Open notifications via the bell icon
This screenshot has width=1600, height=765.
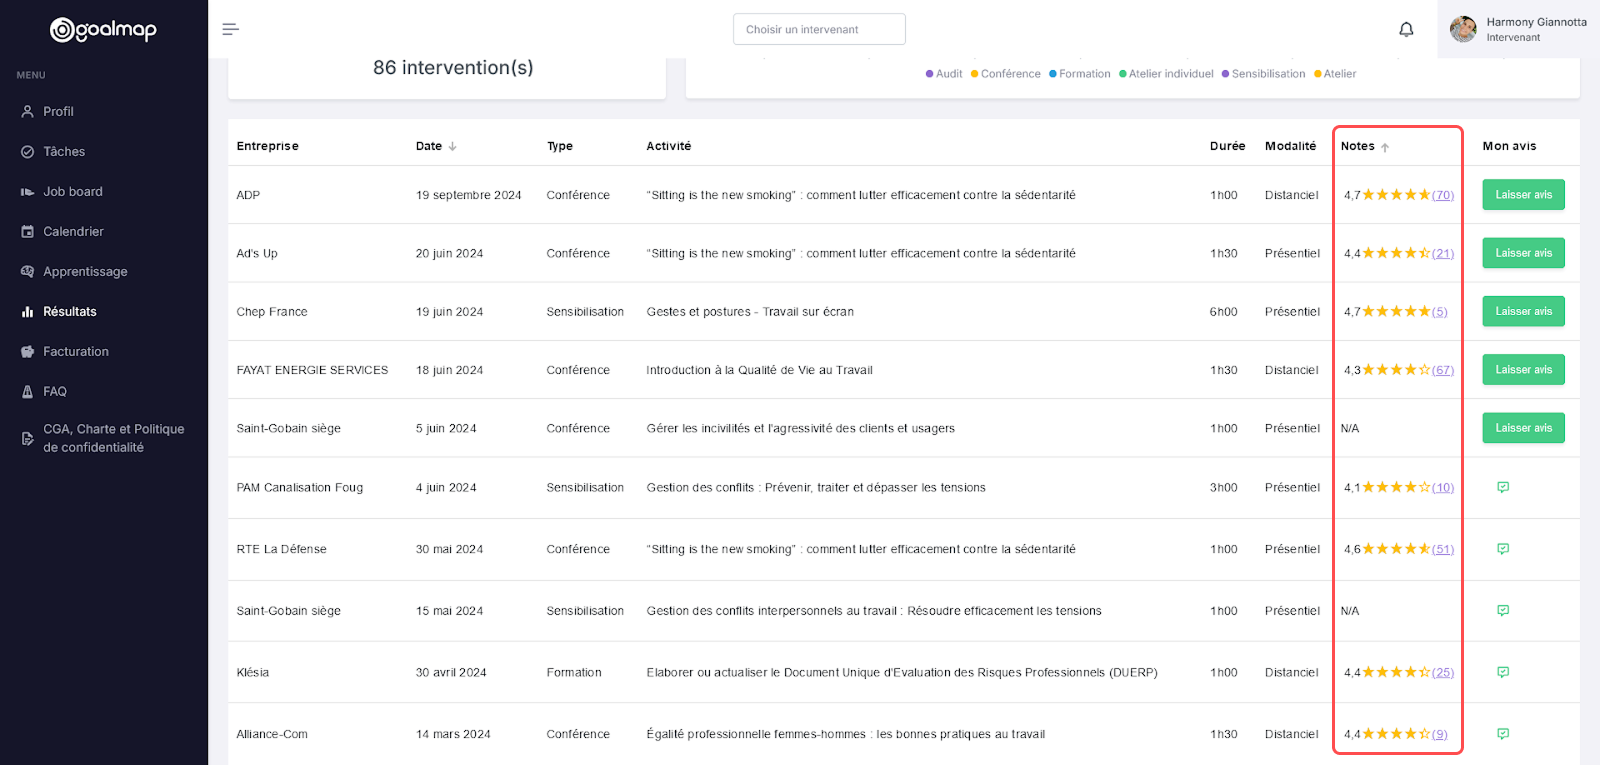click(1406, 29)
